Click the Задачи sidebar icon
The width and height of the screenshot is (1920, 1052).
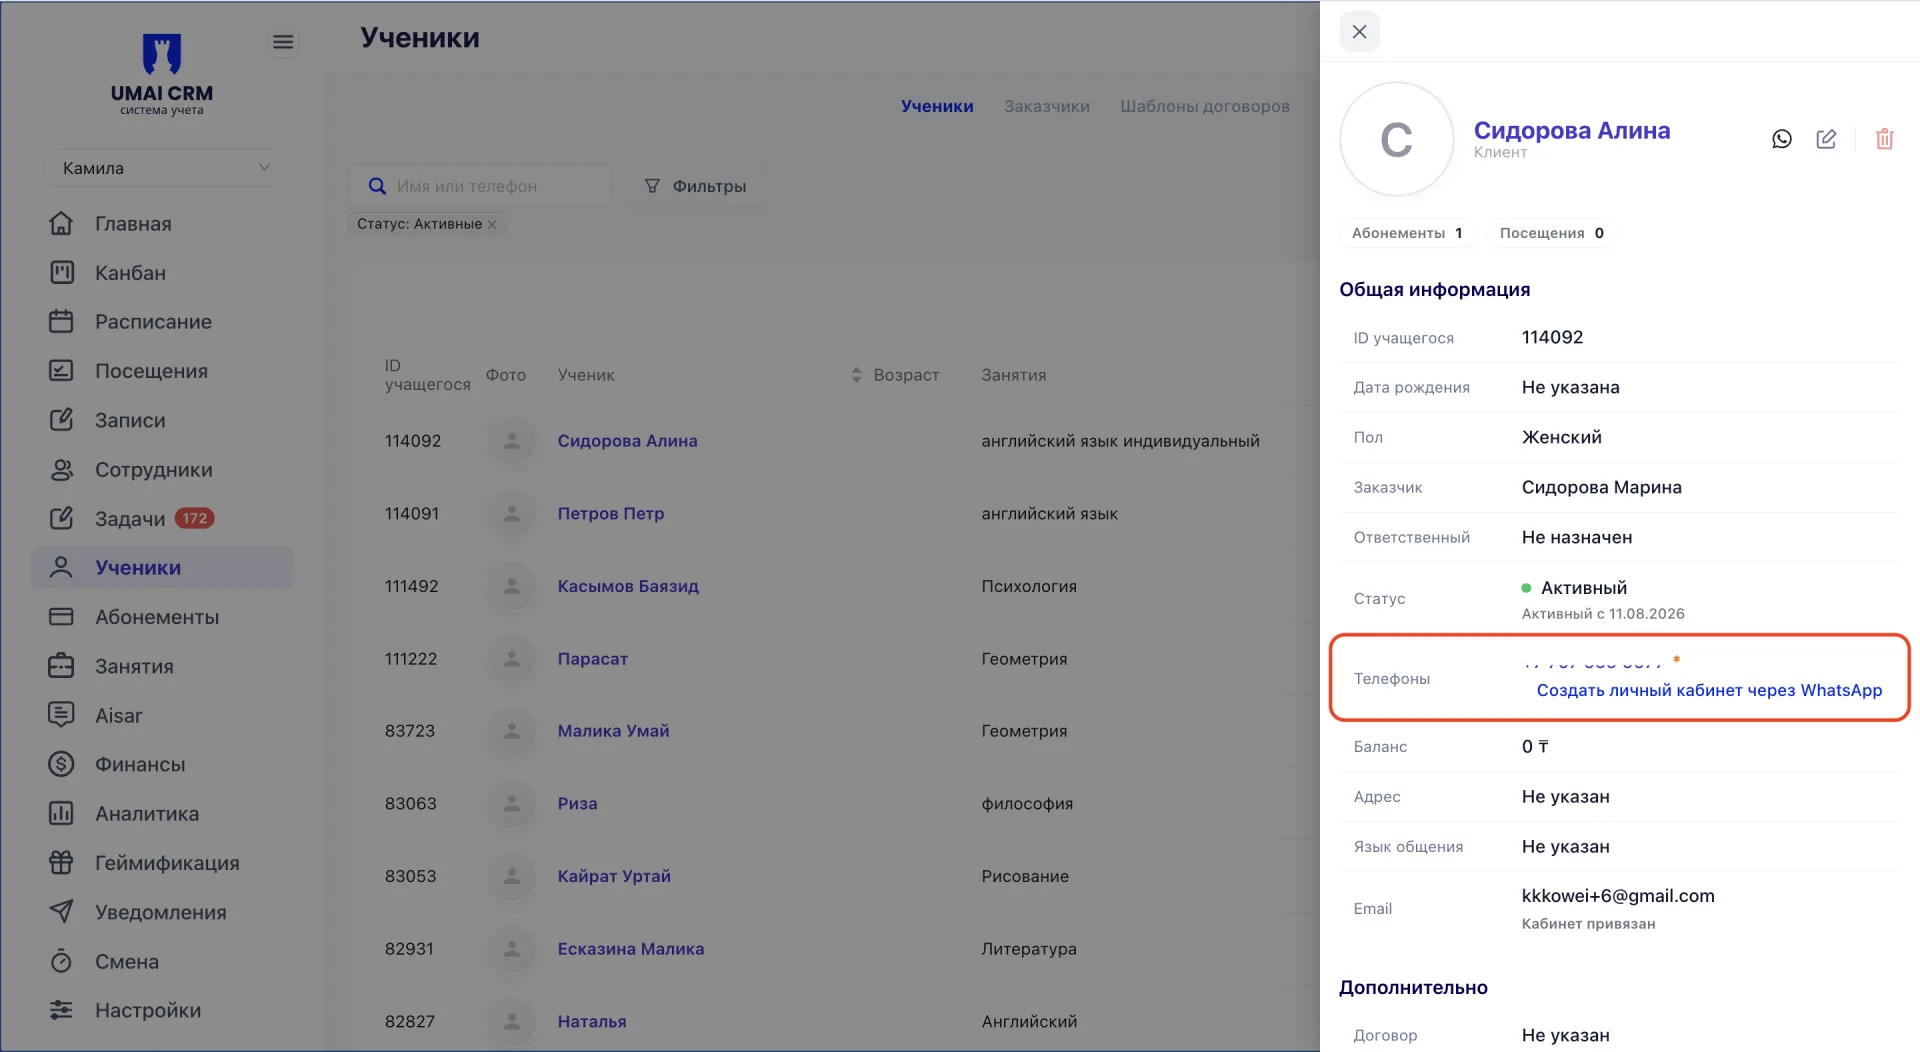click(61, 518)
